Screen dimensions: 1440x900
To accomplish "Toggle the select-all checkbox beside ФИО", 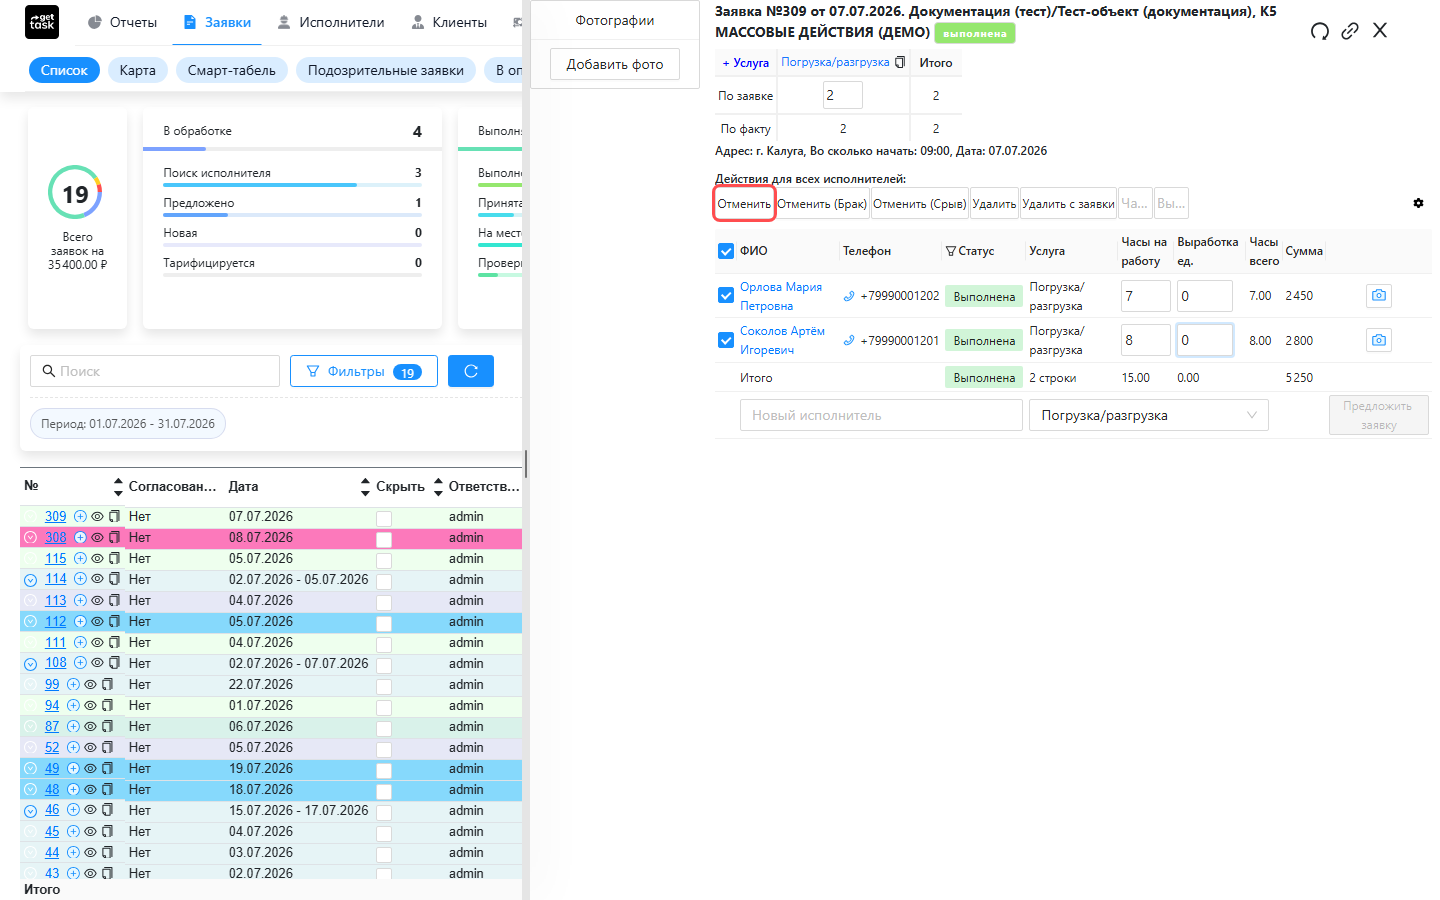I will tap(726, 251).
